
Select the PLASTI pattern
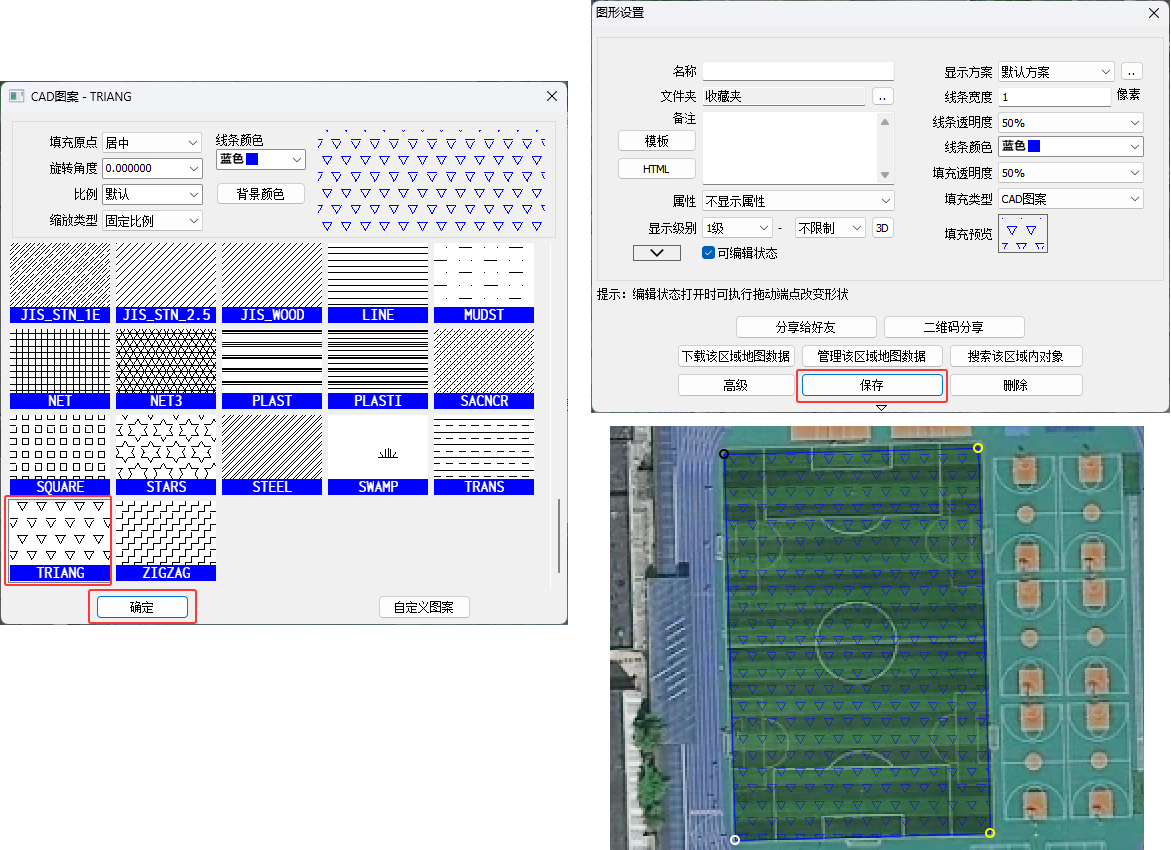tap(378, 368)
